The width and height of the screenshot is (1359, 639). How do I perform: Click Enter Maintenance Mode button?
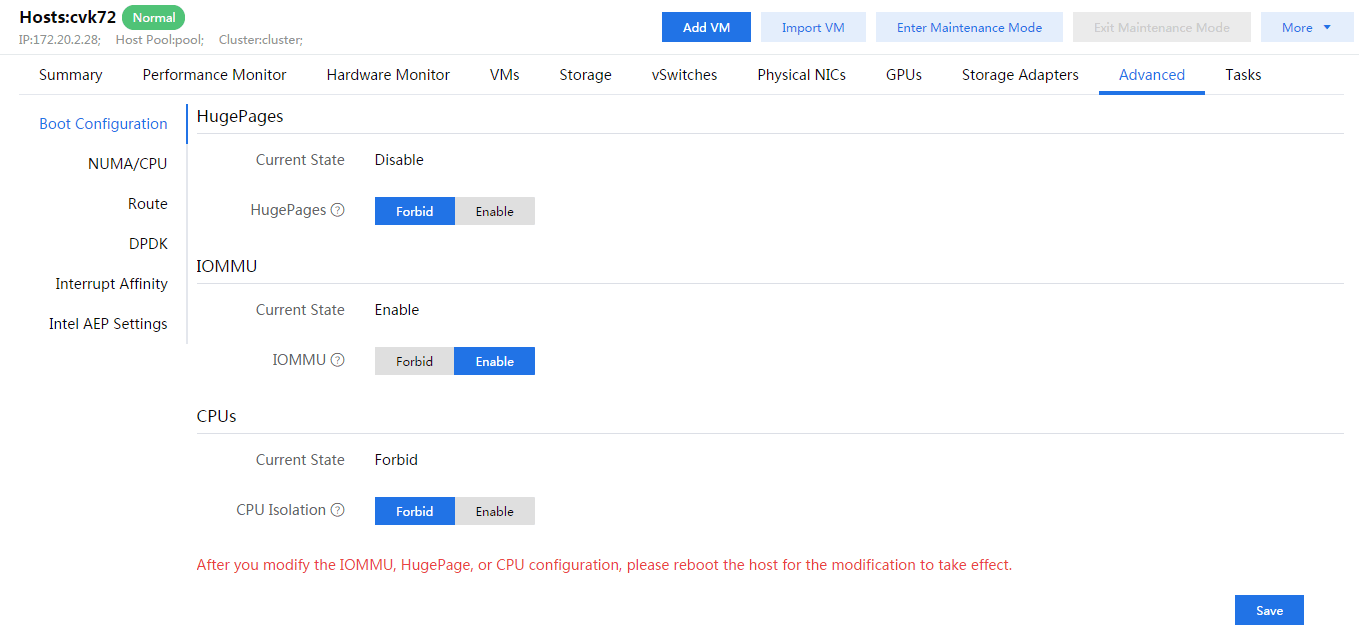[969, 28]
